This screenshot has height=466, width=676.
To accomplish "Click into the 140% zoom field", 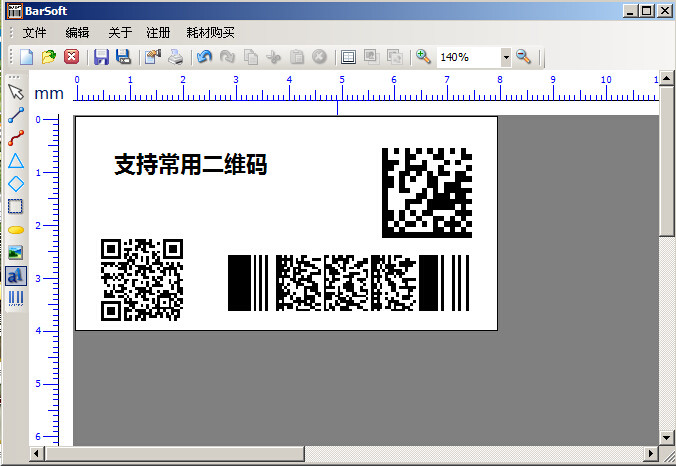I will click(468, 57).
